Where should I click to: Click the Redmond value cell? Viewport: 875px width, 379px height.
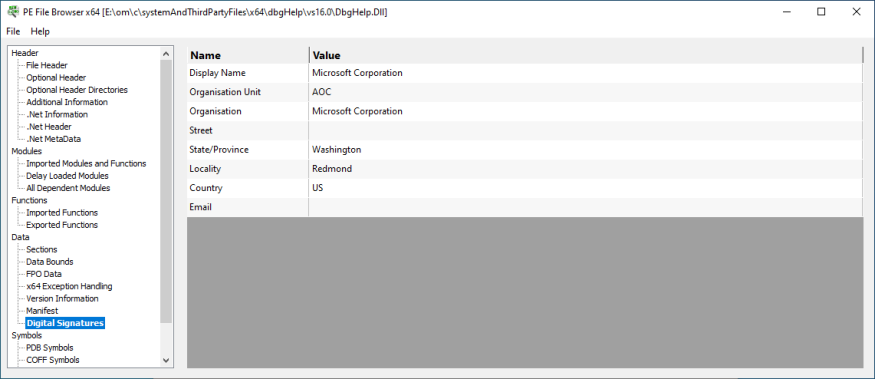(x=585, y=169)
